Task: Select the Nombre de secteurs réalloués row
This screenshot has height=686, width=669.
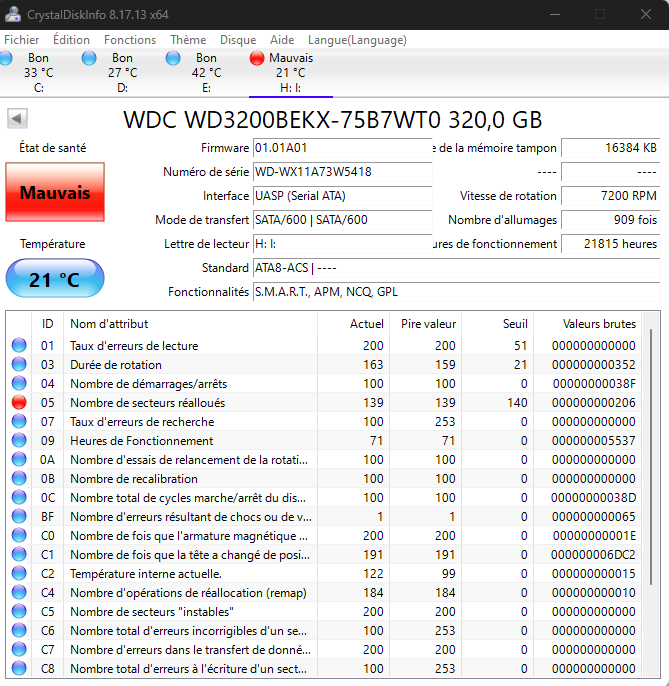Action: coord(190,403)
